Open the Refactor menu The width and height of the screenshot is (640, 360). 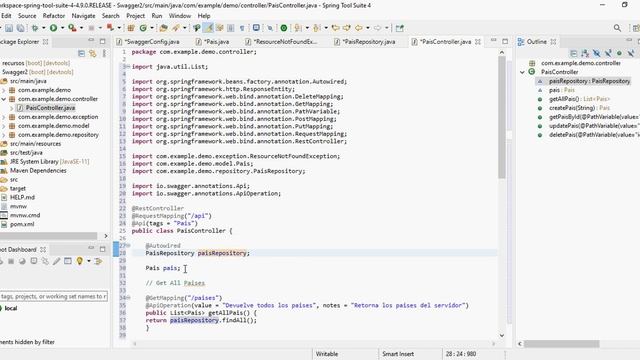pyautogui.click(x=54, y=16)
